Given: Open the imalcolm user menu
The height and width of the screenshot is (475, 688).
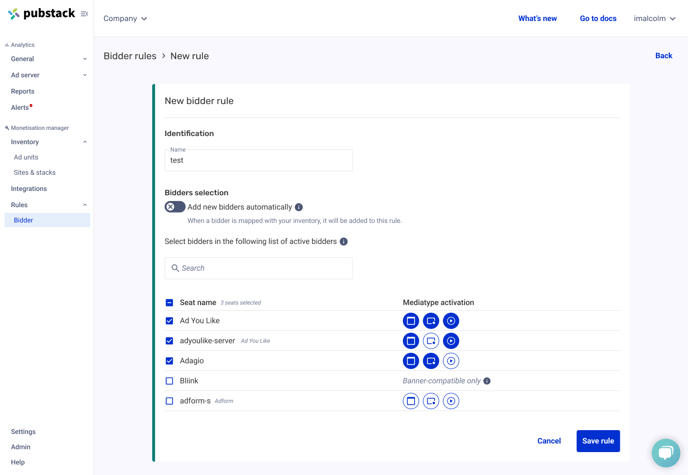Looking at the screenshot, I should [x=654, y=18].
